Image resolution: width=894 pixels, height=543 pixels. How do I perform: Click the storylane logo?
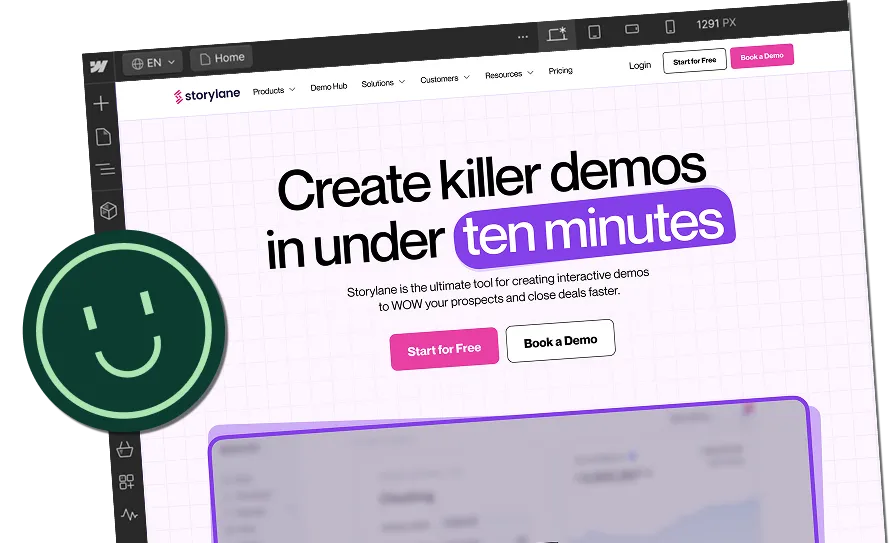coord(207,95)
